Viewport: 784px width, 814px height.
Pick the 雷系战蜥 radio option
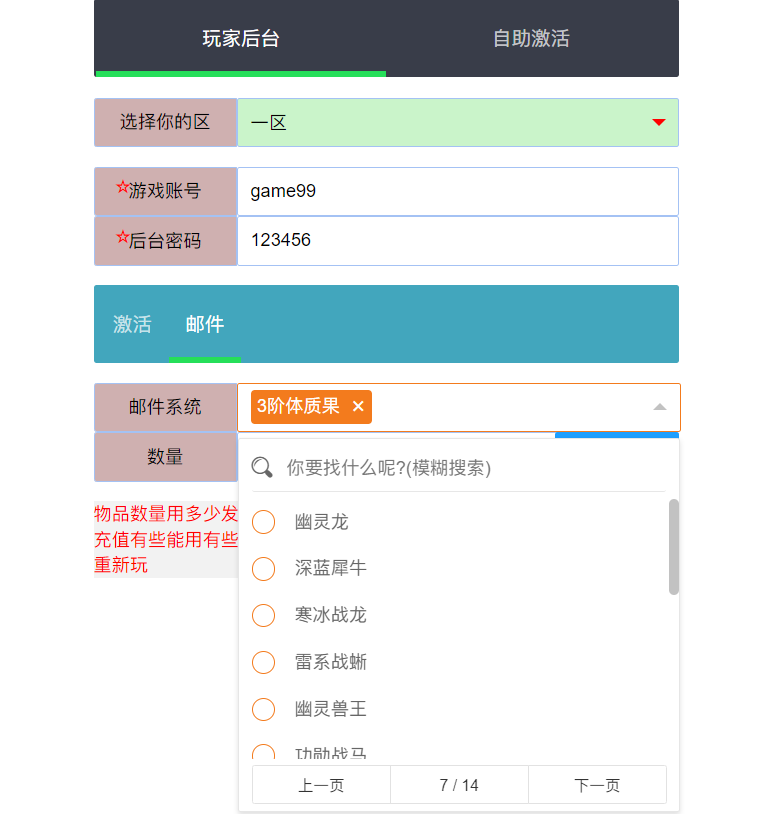263,662
